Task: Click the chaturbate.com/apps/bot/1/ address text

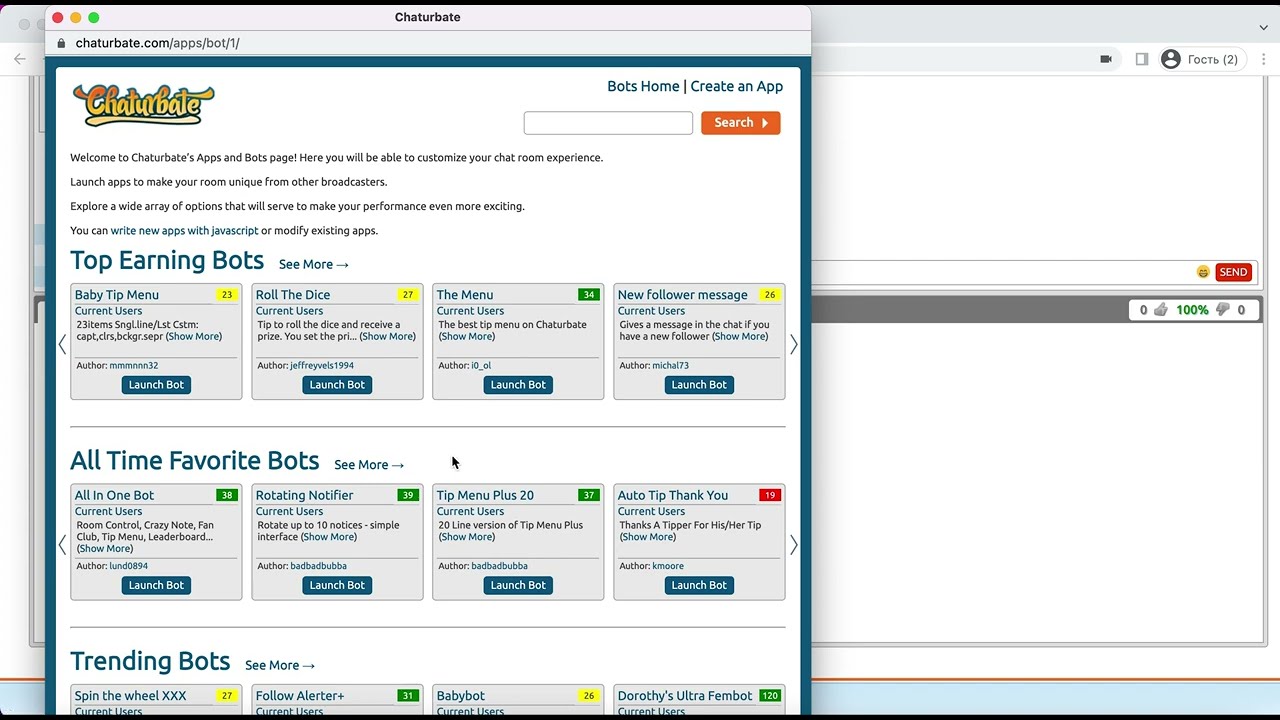Action: coord(158,43)
